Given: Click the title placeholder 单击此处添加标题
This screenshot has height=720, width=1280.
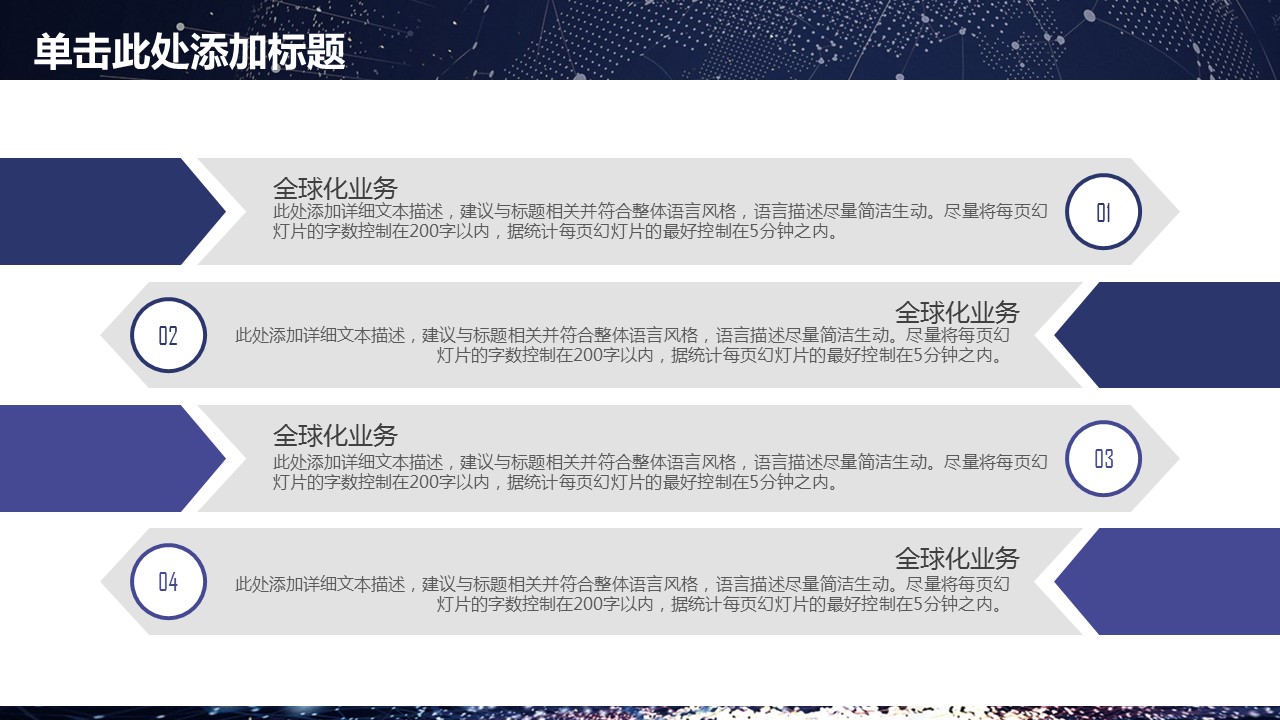Looking at the screenshot, I should click(x=190, y=52).
